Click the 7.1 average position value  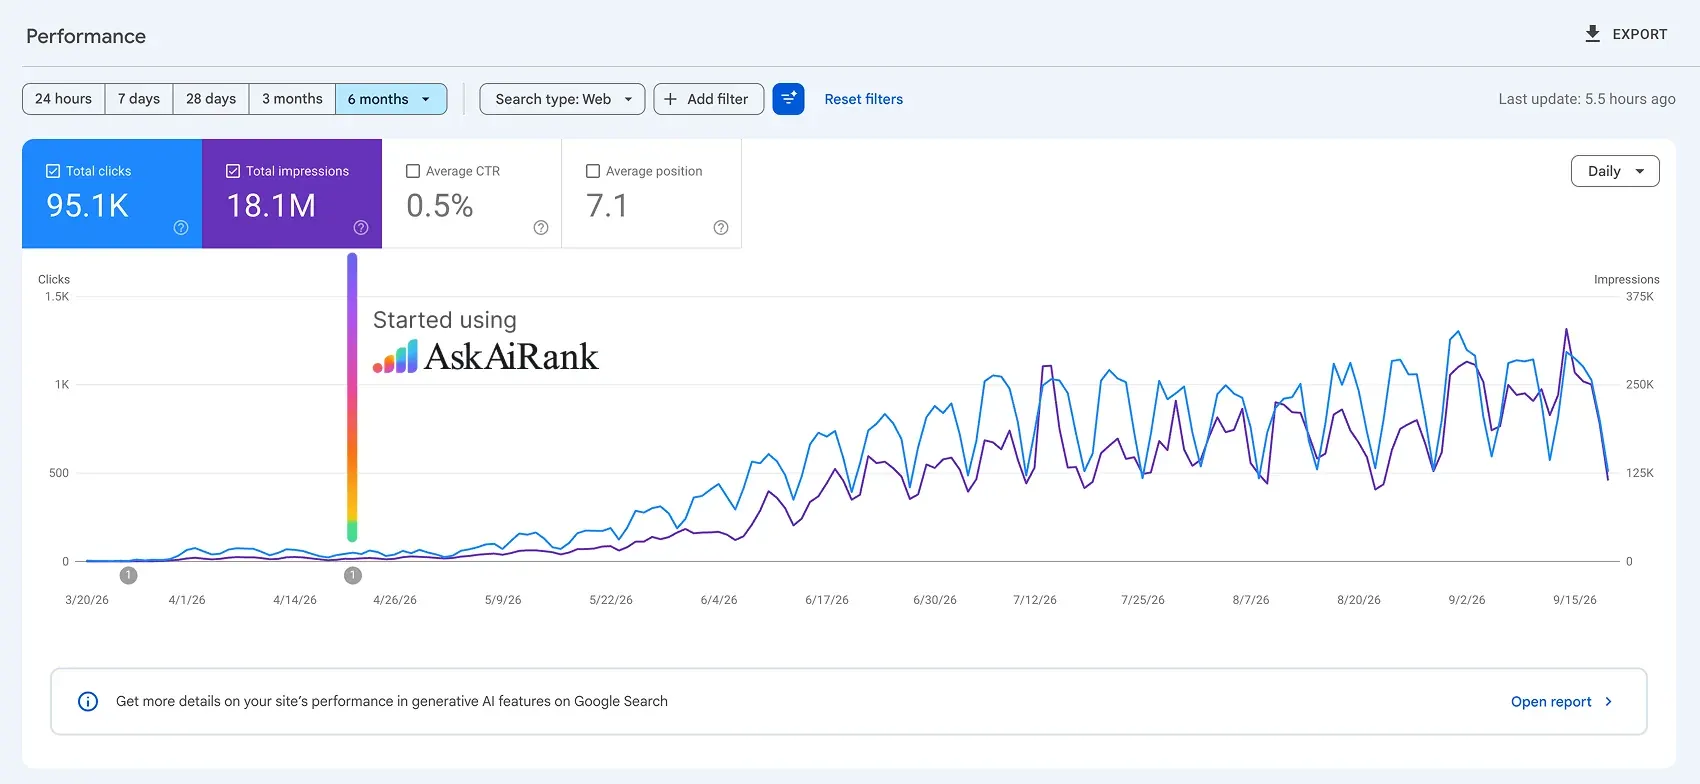[607, 205]
